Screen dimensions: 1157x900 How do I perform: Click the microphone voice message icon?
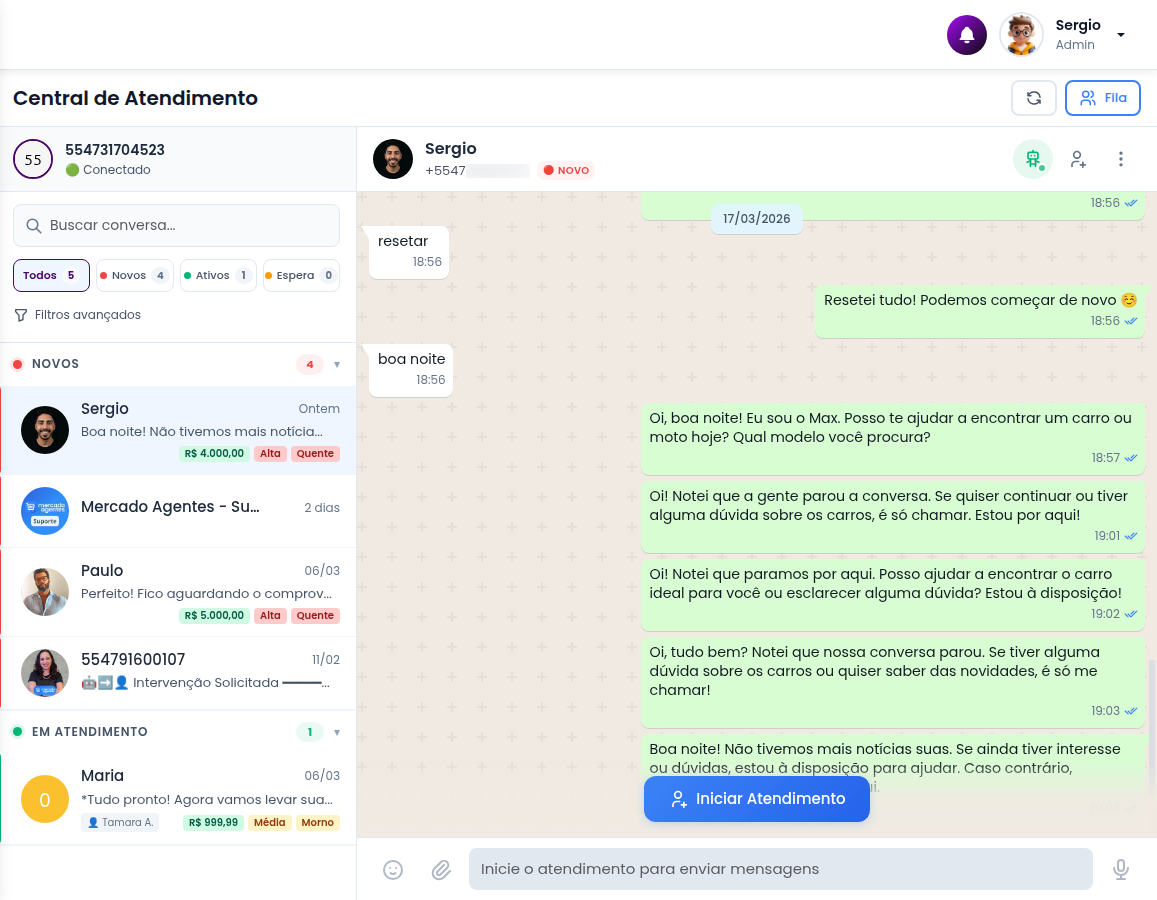click(1121, 870)
